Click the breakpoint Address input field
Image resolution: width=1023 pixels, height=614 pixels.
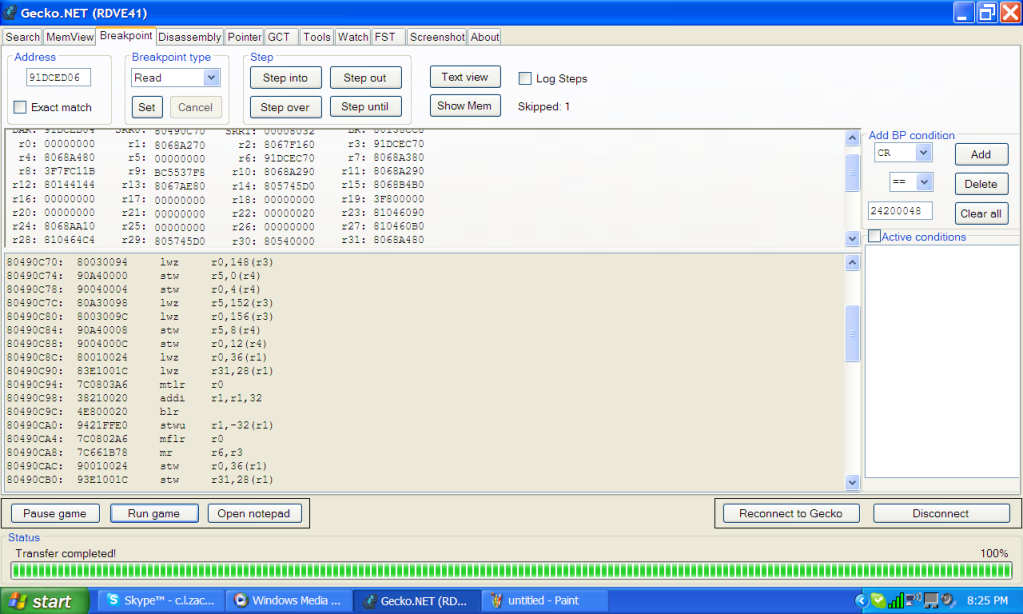point(58,78)
